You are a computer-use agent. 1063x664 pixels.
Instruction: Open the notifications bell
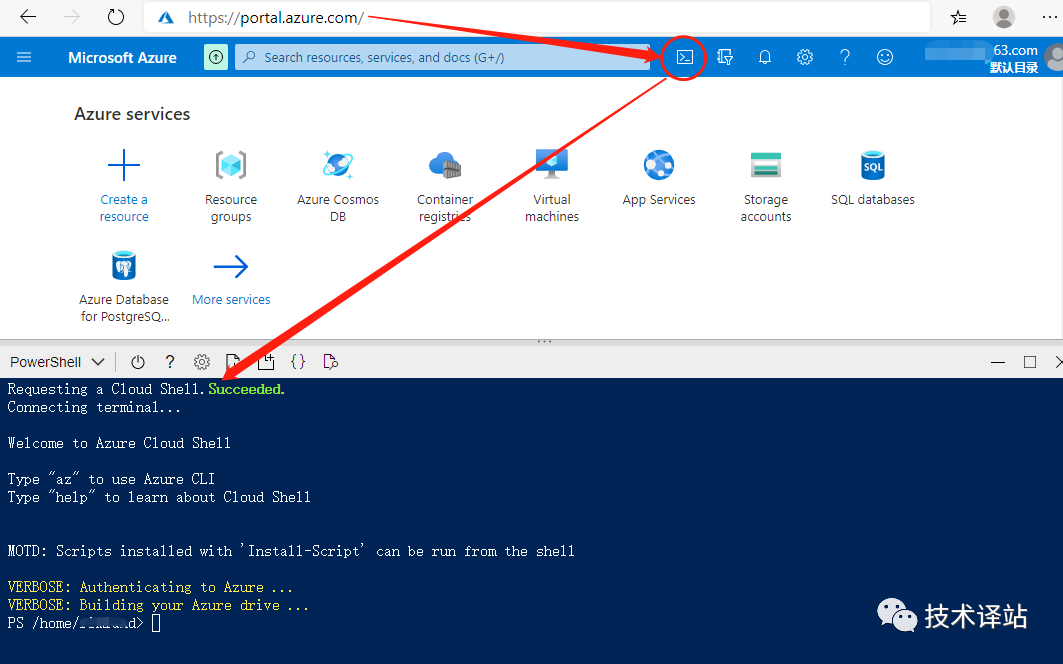coord(765,58)
